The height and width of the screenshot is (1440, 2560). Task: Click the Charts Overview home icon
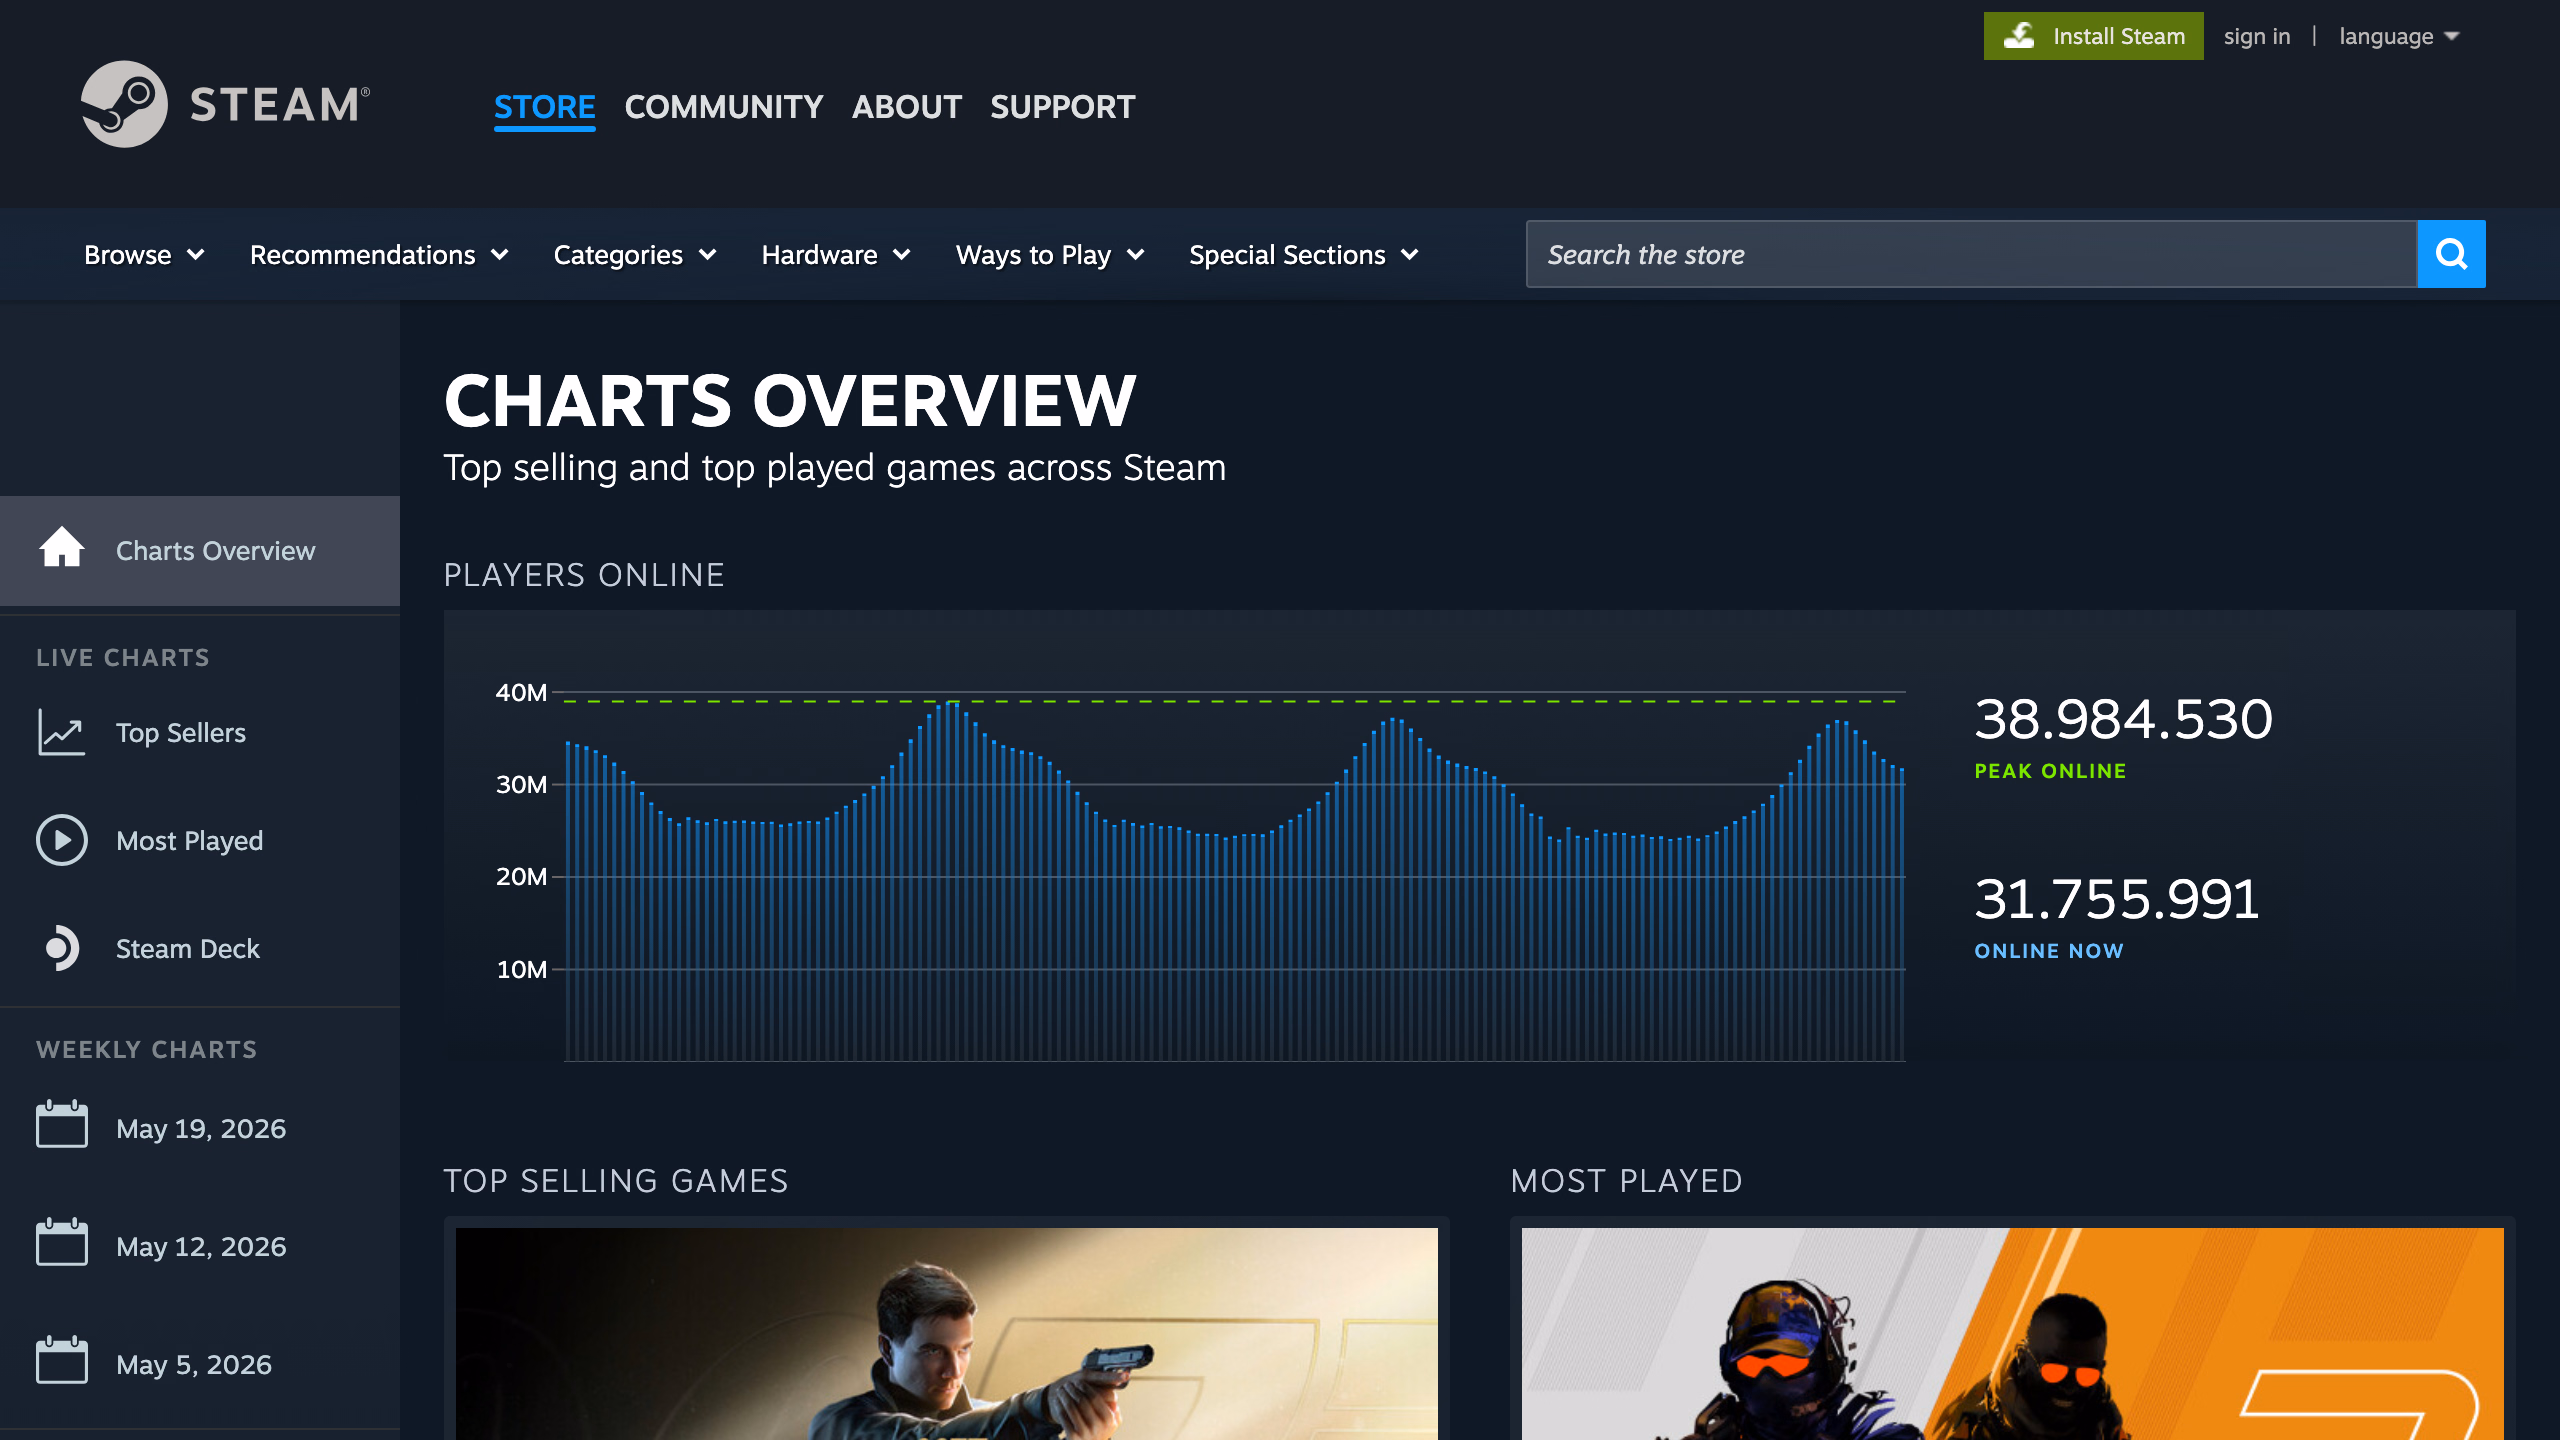[x=61, y=549]
